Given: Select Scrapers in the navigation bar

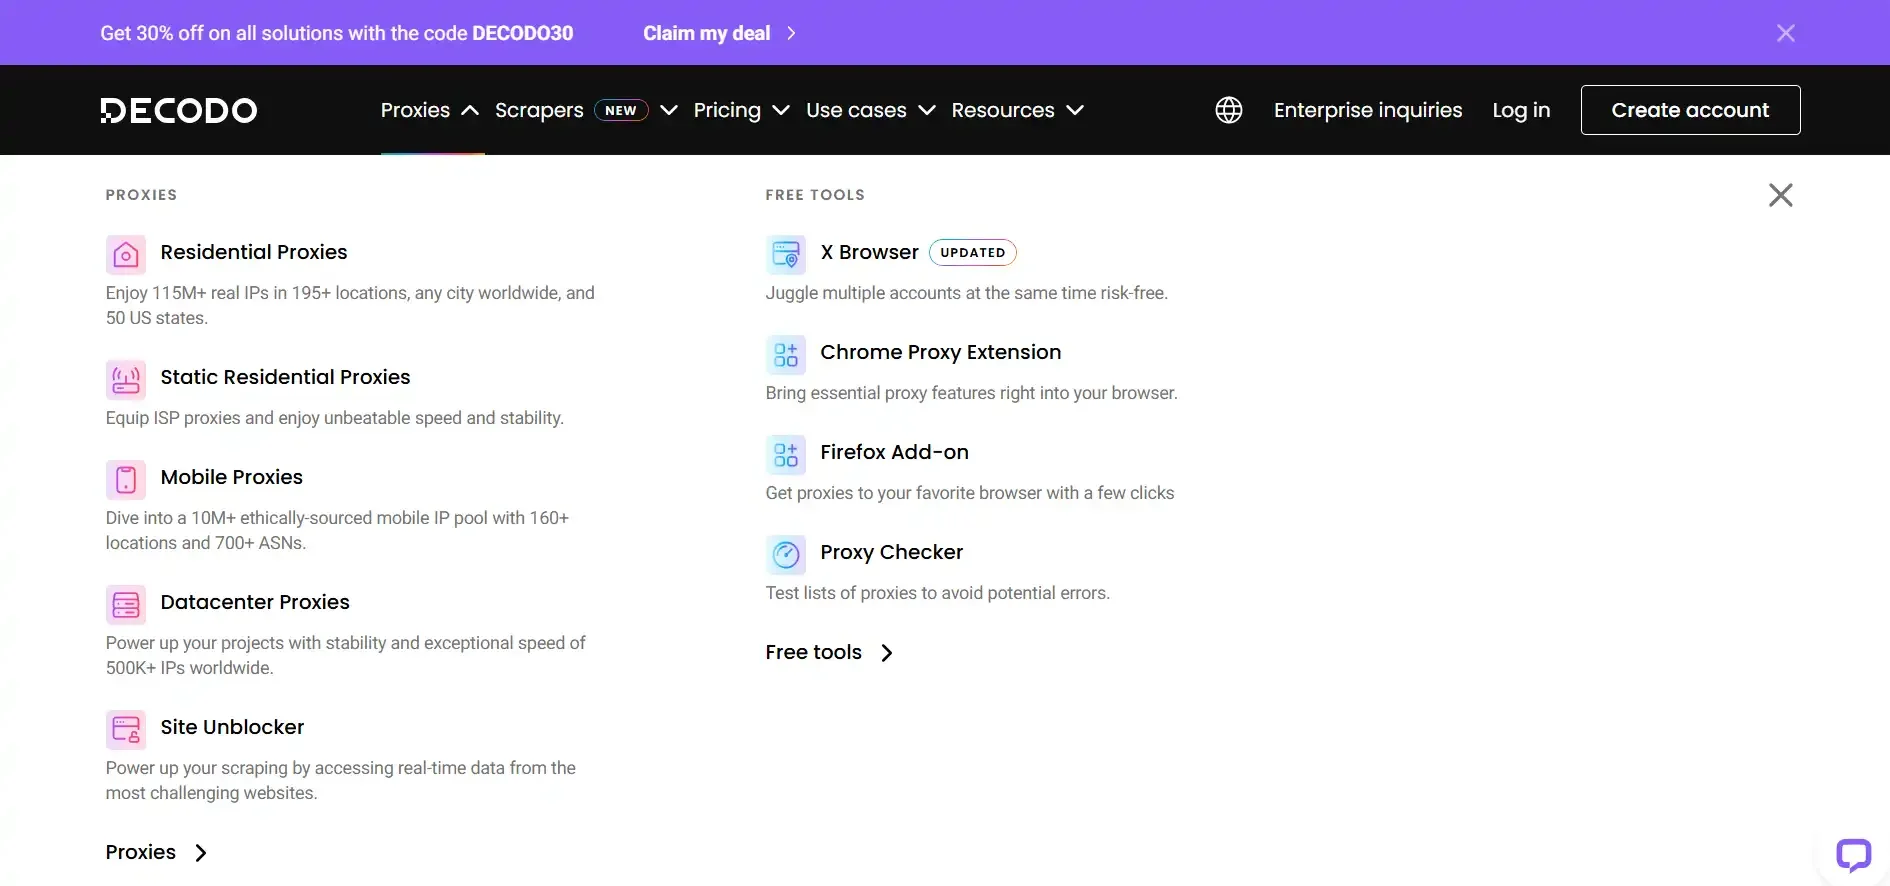Looking at the screenshot, I should point(539,110).
